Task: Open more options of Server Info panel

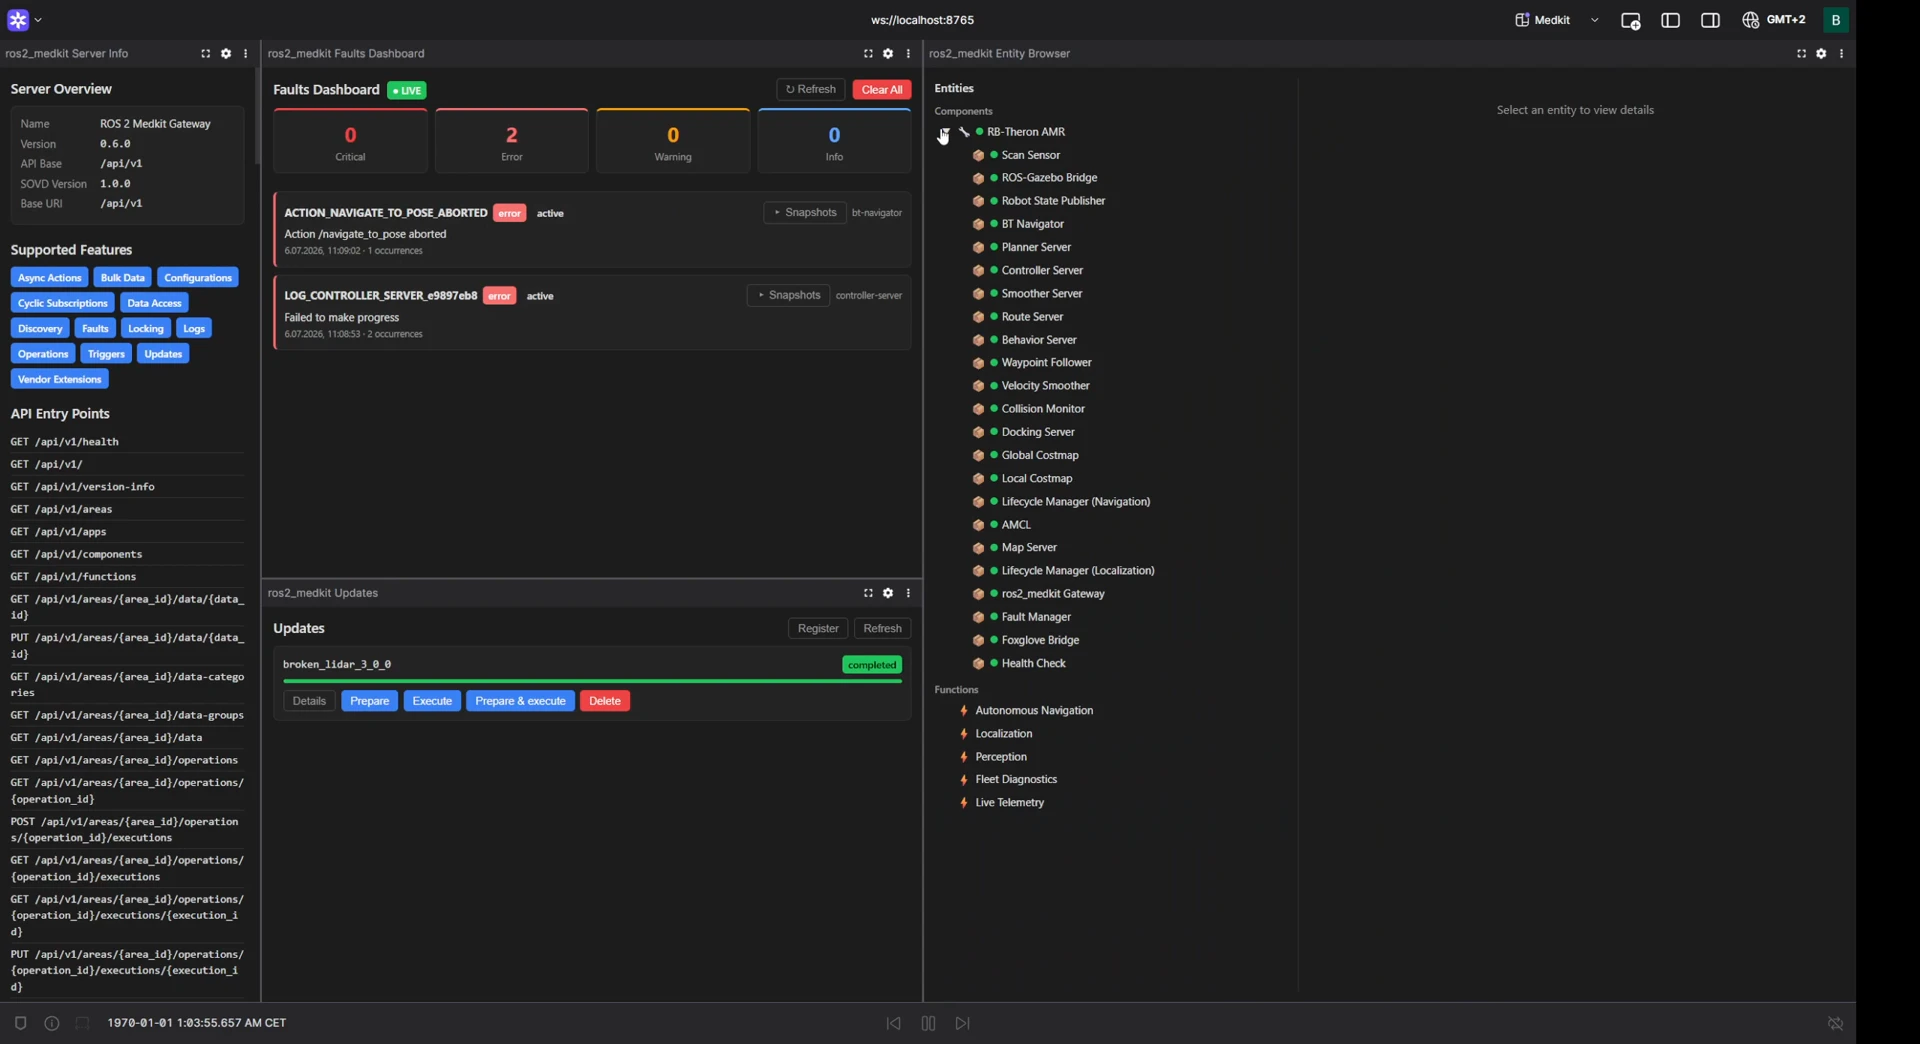Action: click(245, 54)
